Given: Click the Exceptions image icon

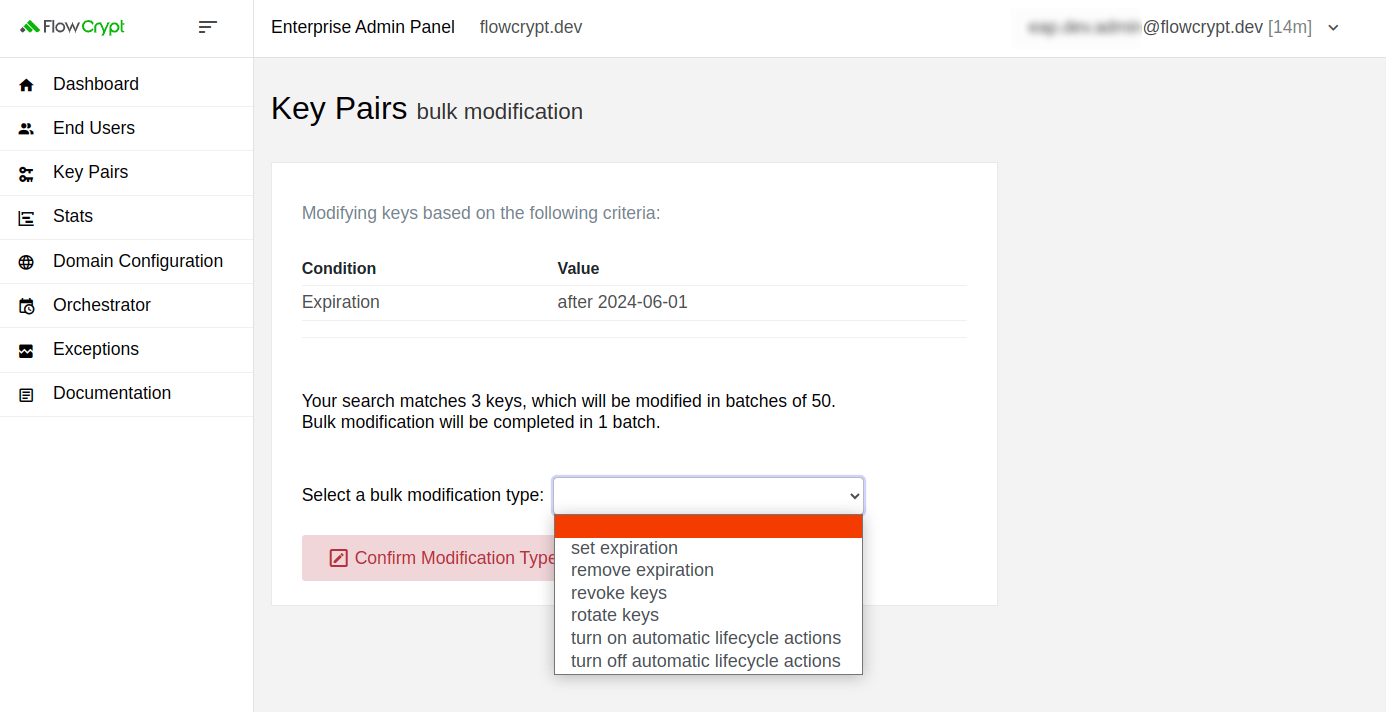Looking at the screenshot, I should click(26, 350).
